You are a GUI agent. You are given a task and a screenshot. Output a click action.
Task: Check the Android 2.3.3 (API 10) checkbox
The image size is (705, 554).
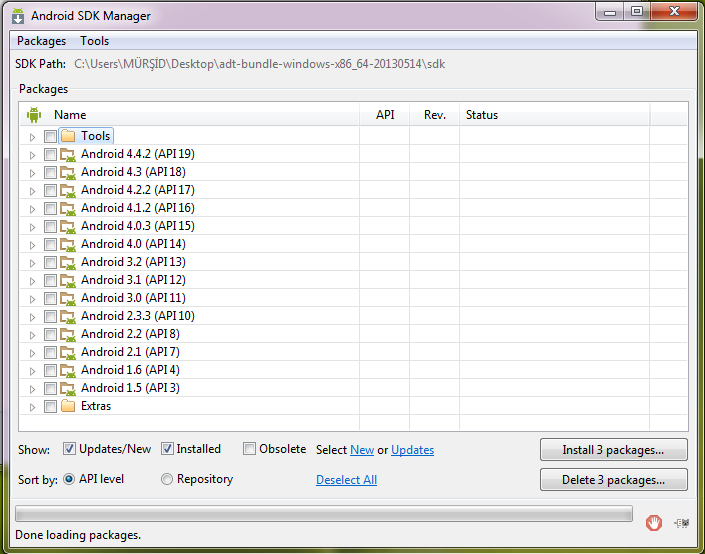coord(50,316)
